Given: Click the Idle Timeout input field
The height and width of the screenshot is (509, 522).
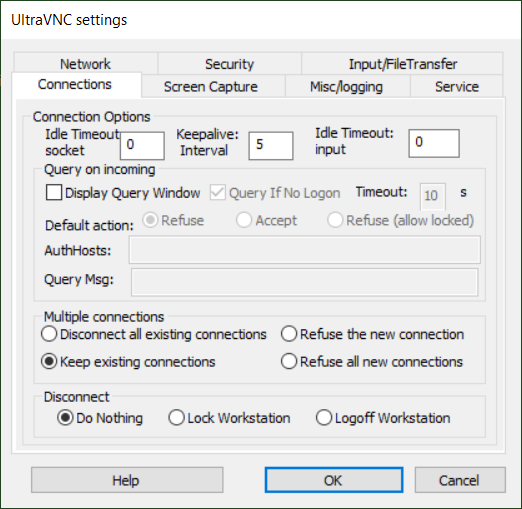Looking at the screenshot, I should (434, 143).
